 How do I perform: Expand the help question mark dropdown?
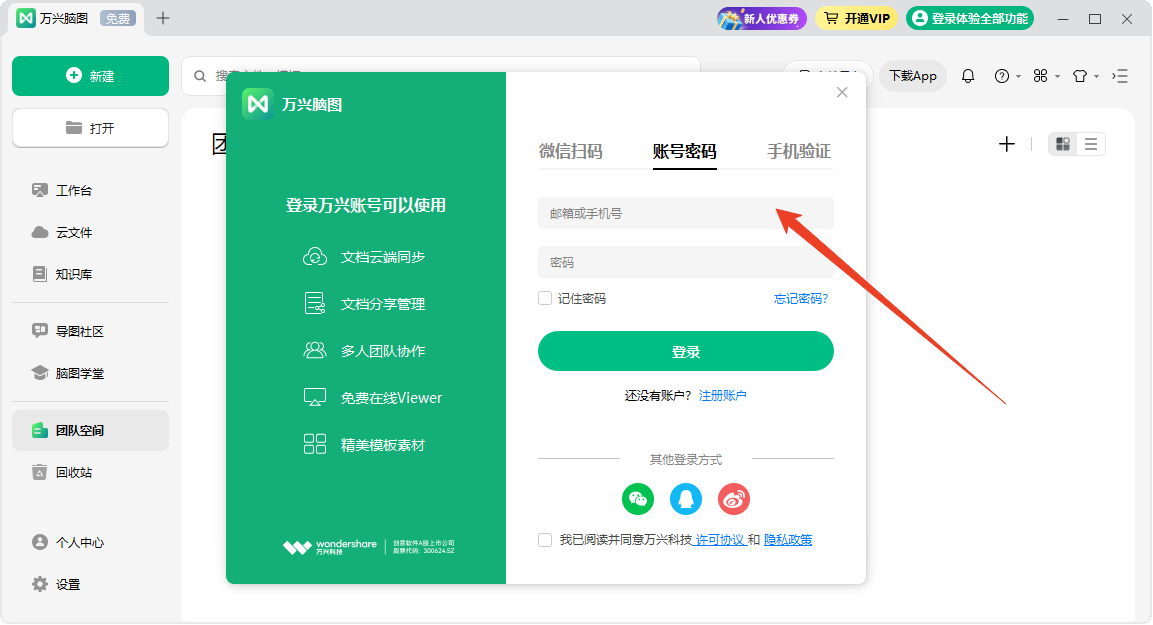1006,76
